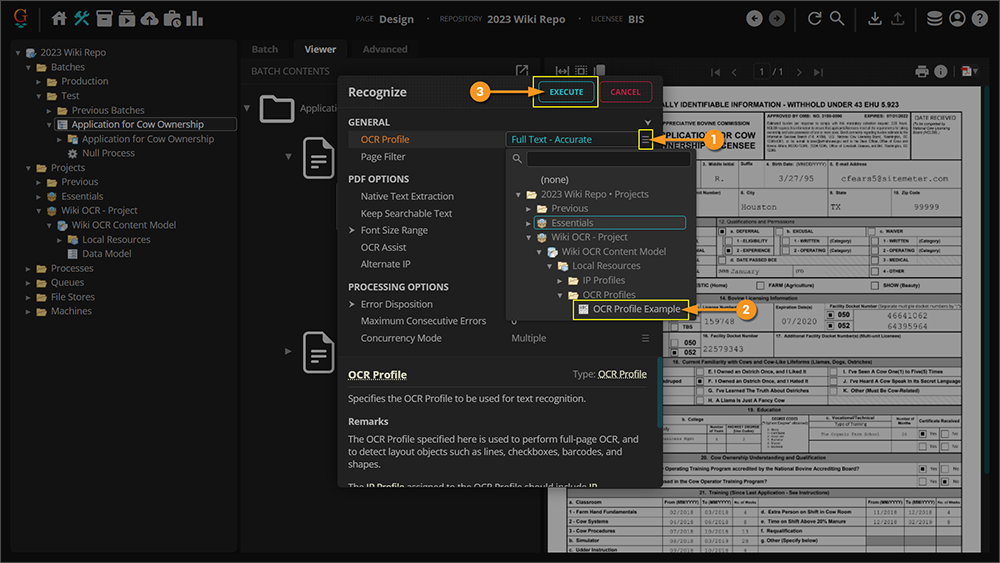Click the page number field in viewer

point(763,72)
